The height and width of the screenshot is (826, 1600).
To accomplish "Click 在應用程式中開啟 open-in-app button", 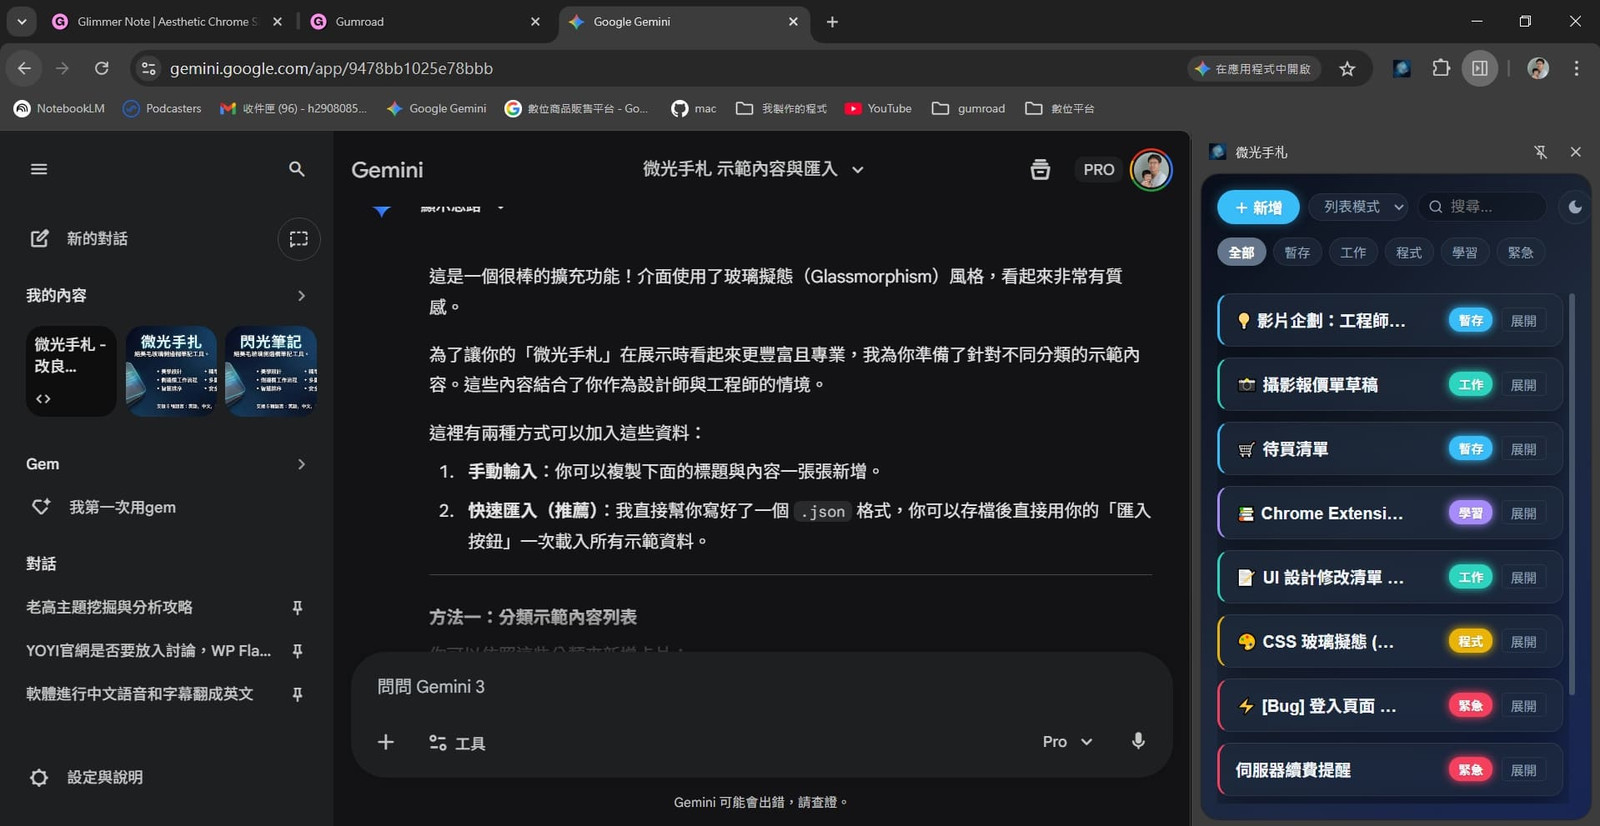I will pos(1254,68).
